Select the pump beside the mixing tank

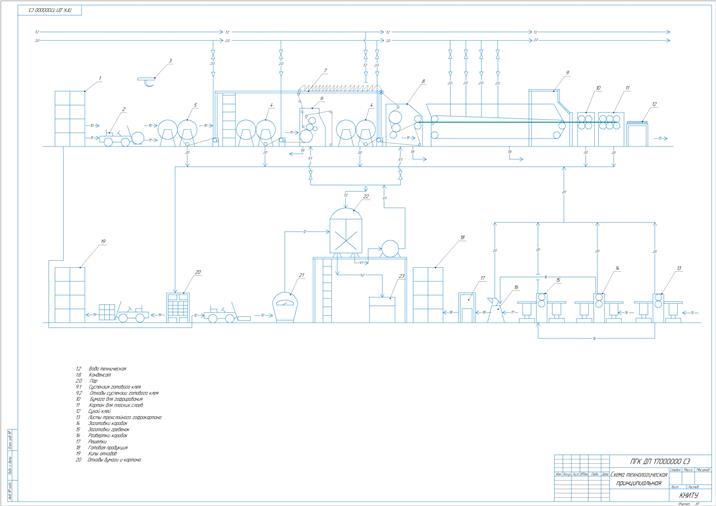[x=390, y=249]
